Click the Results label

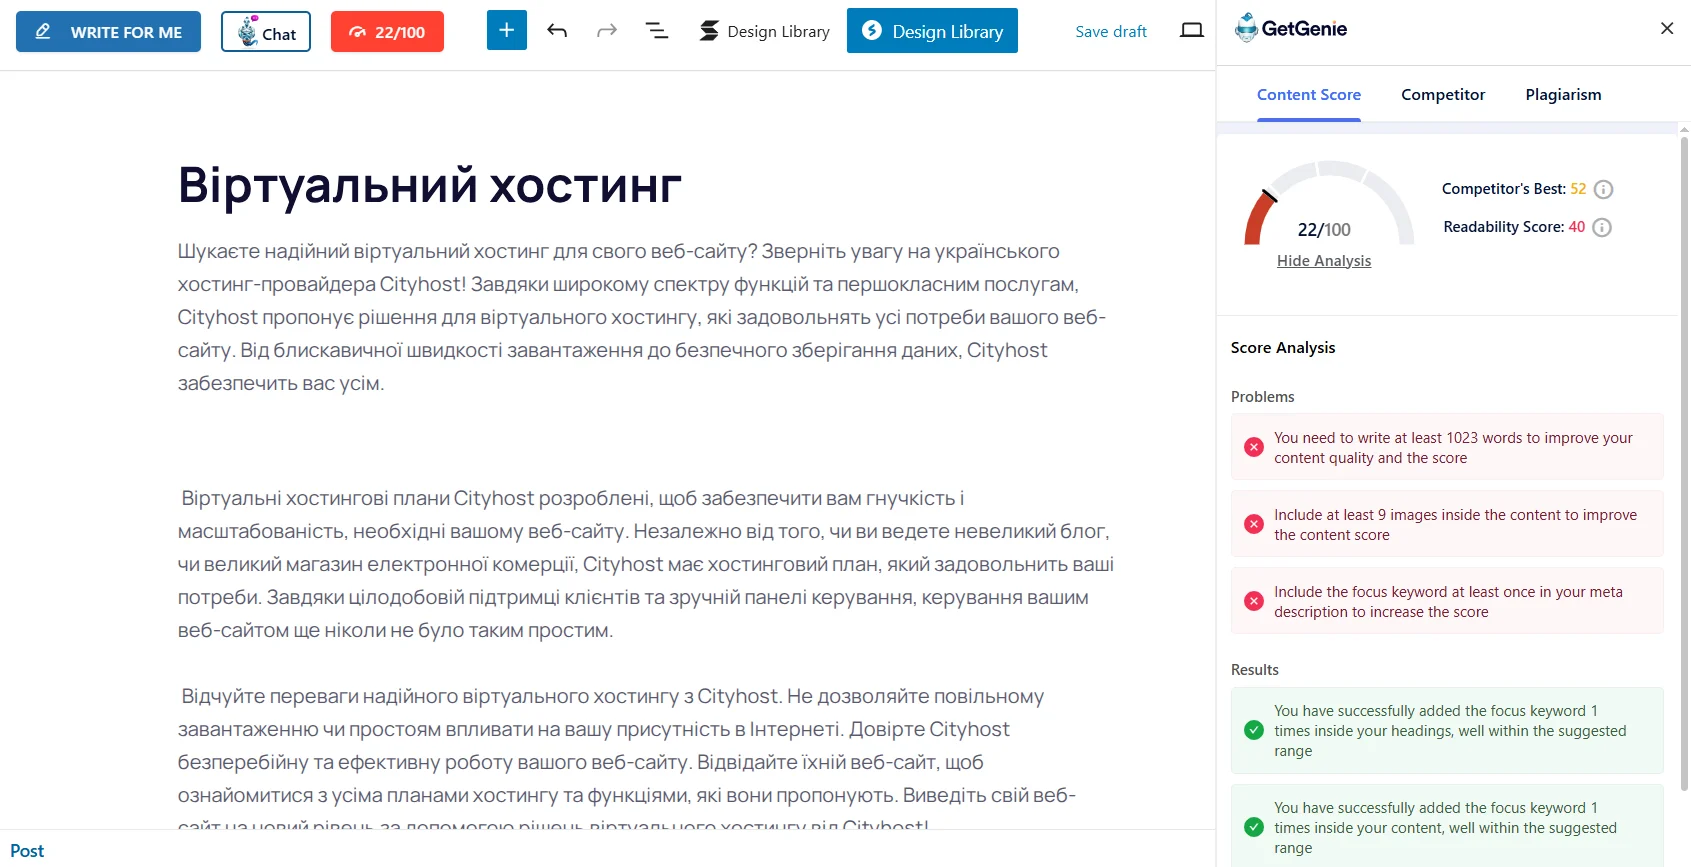pos(1255,670)
